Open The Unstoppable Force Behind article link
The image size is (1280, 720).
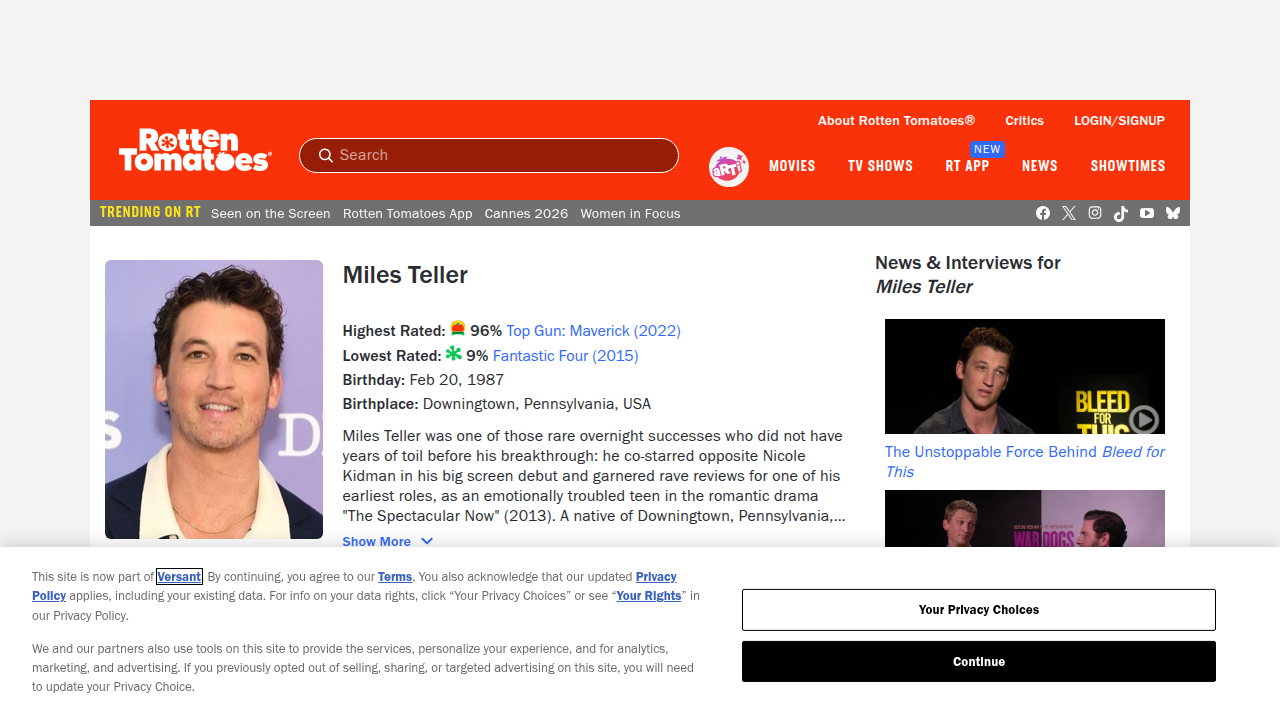coord(1024,462)
